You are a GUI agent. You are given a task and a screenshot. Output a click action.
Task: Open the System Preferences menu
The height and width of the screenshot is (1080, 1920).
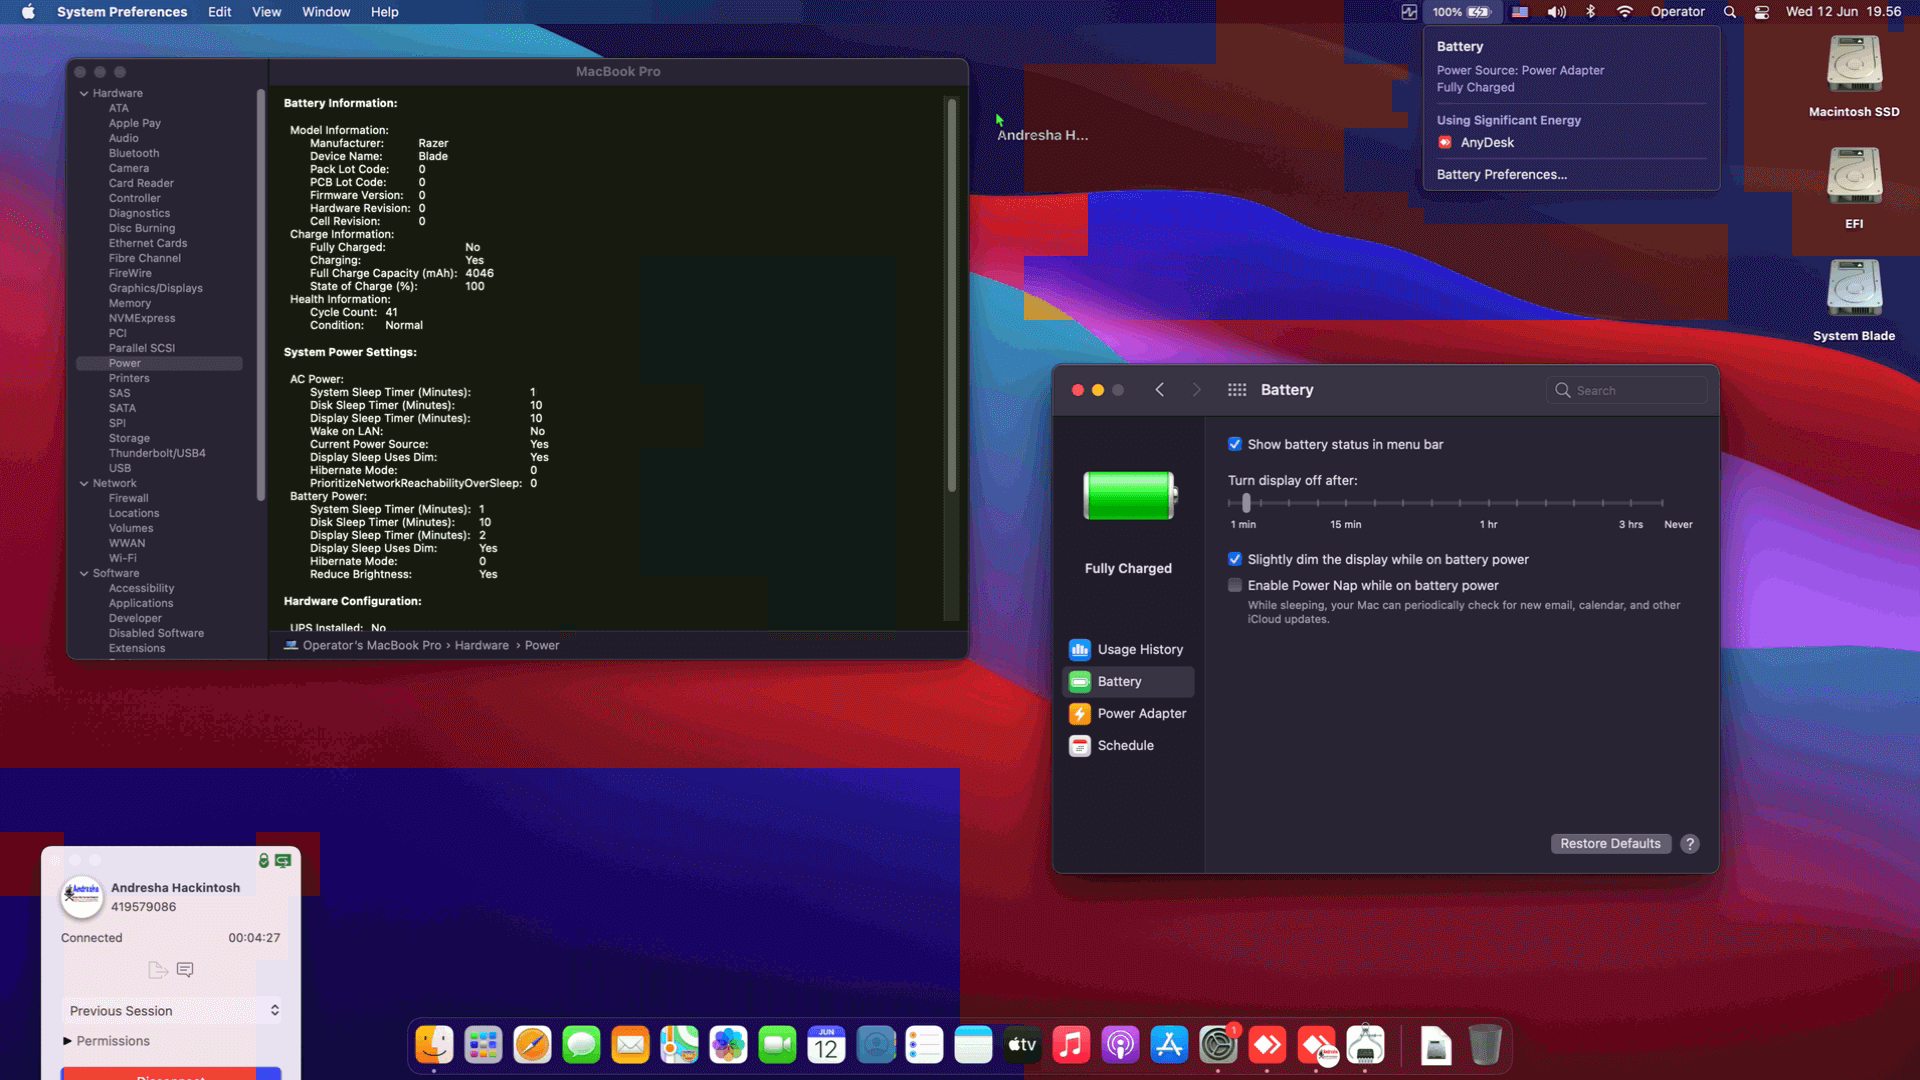click(122, 12)
